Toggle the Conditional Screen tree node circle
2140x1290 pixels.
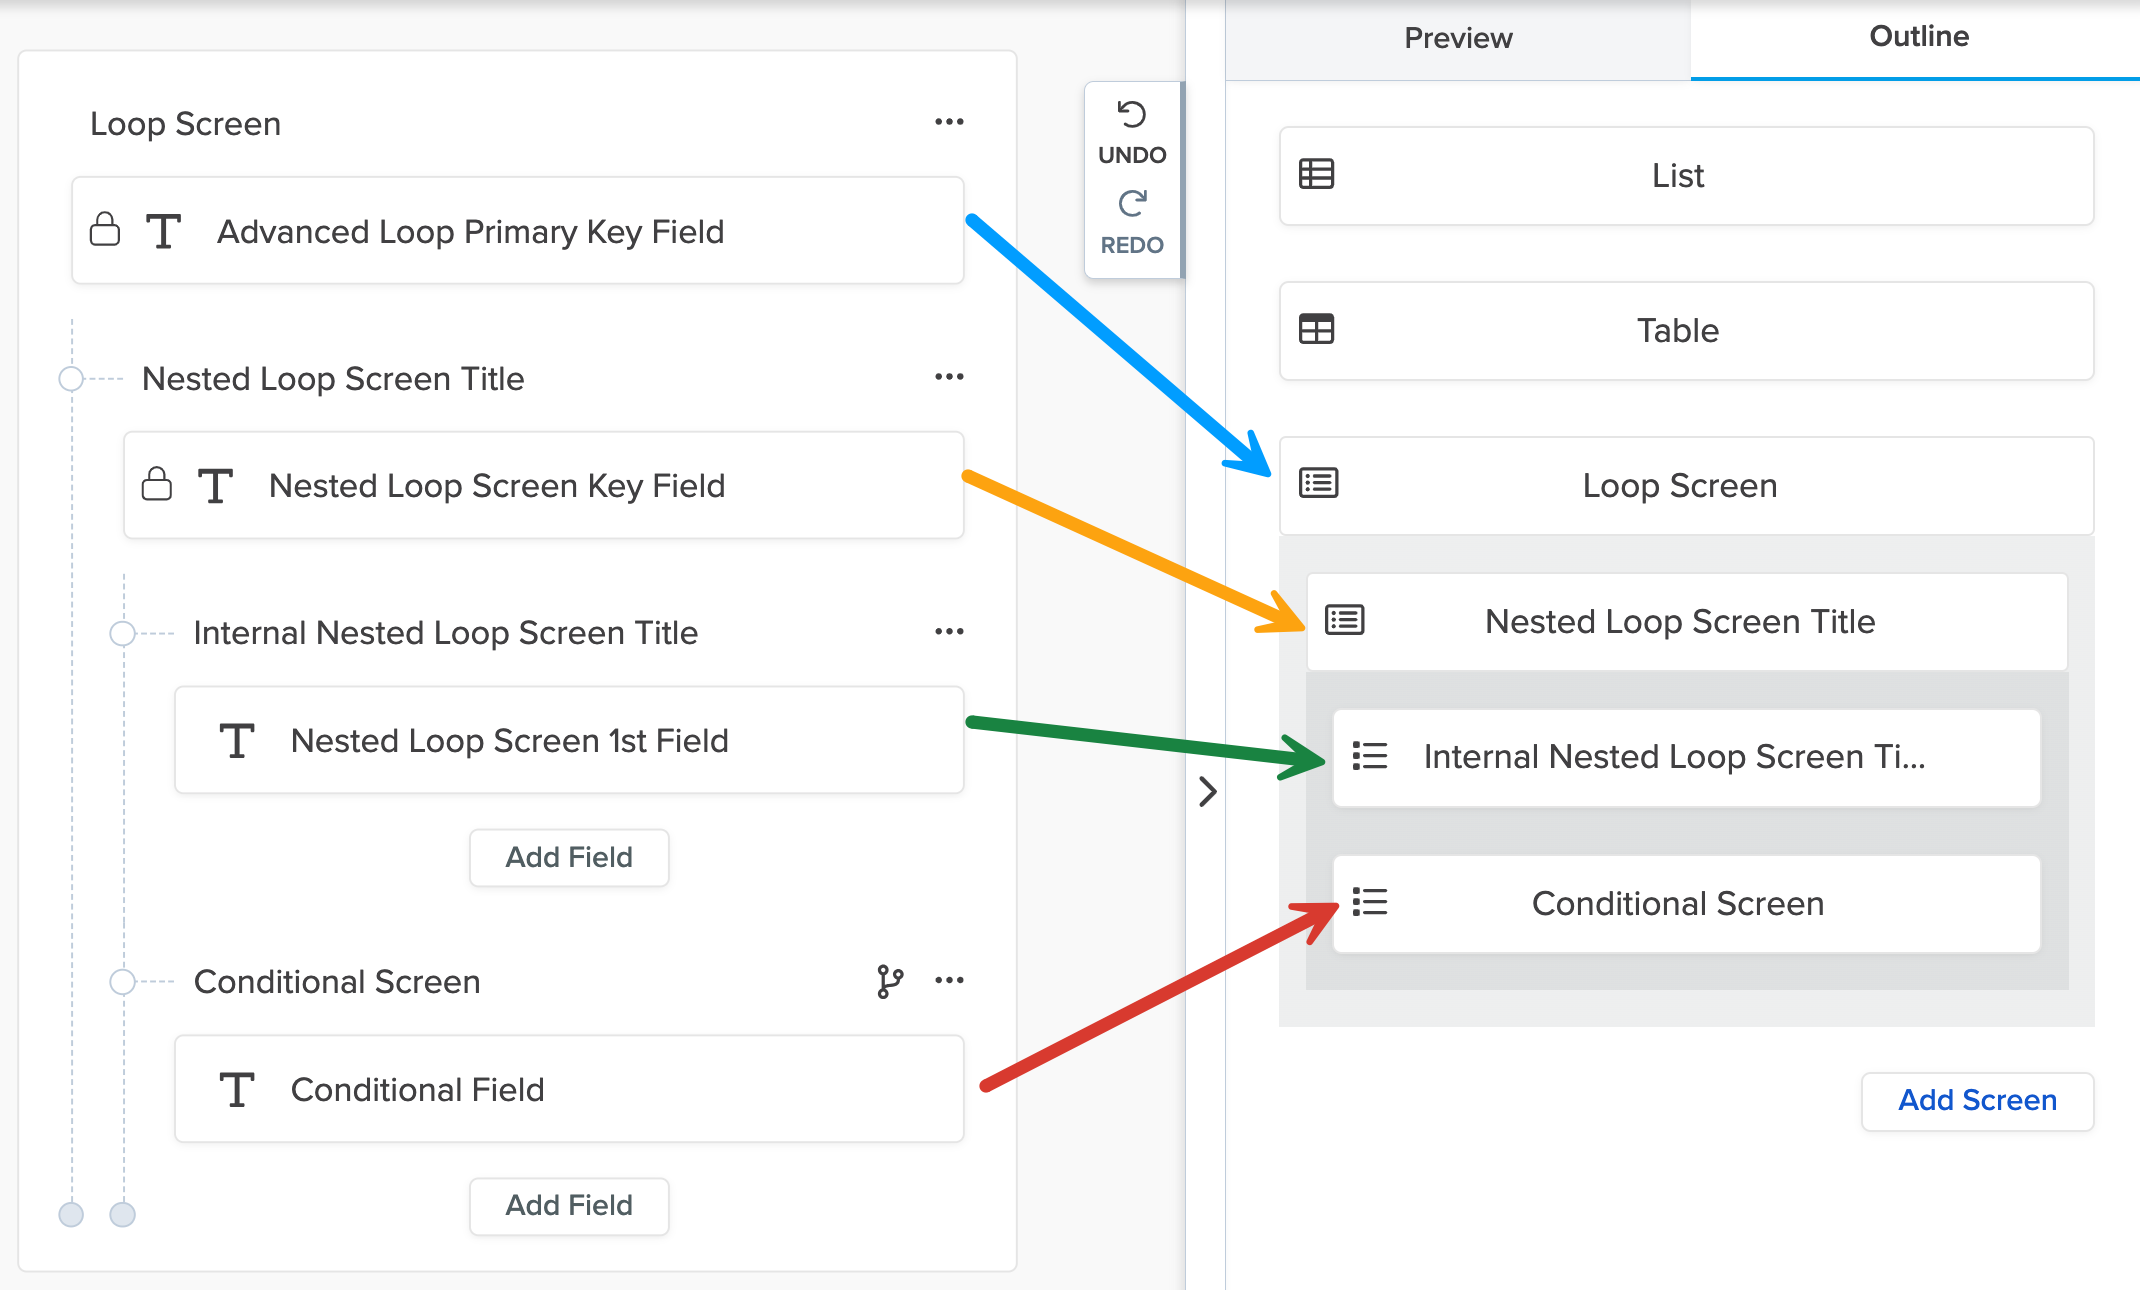pyautogui.click(x=122, y=982)
